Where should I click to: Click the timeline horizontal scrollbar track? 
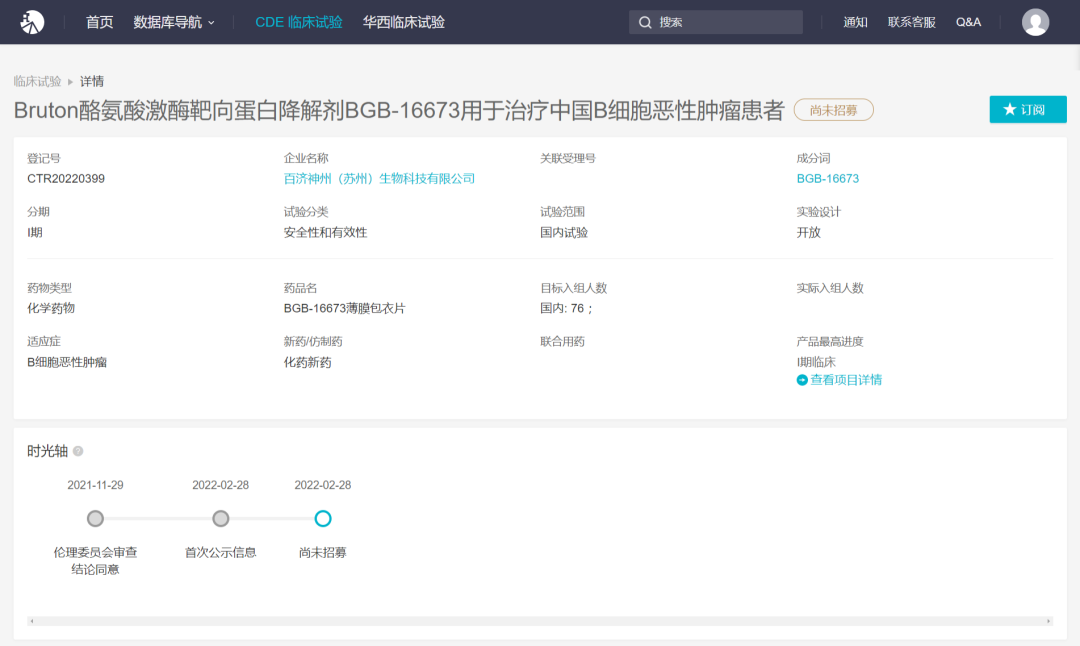coord(540,621)
